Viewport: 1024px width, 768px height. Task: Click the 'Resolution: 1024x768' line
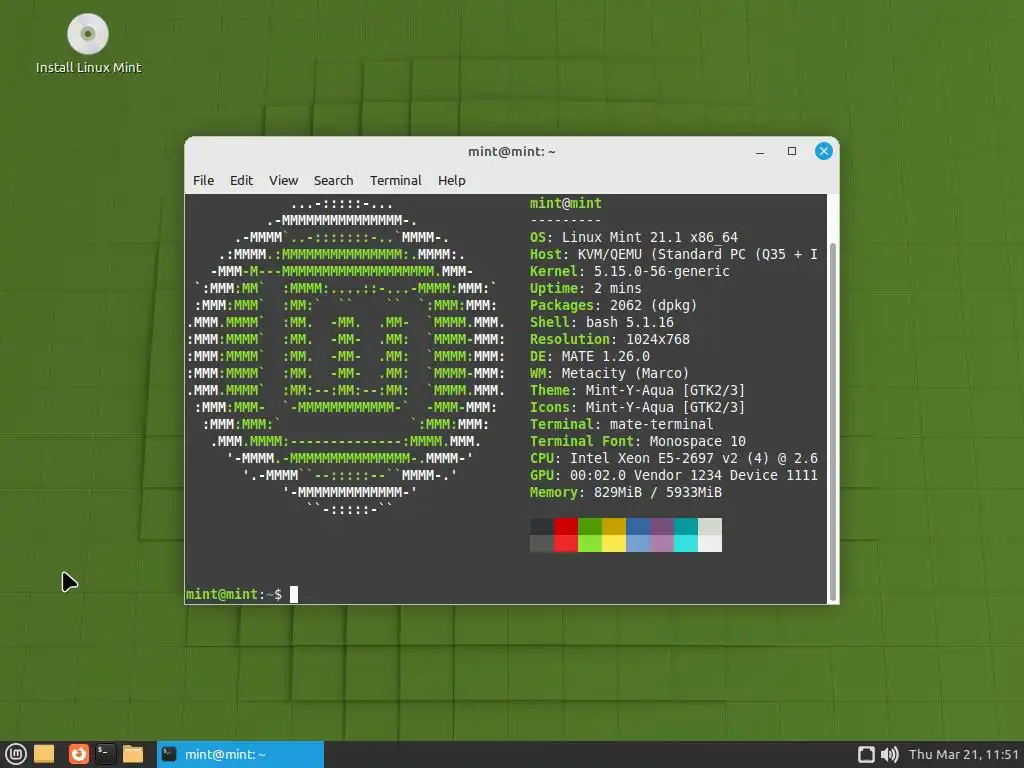[x=609, y=339]
